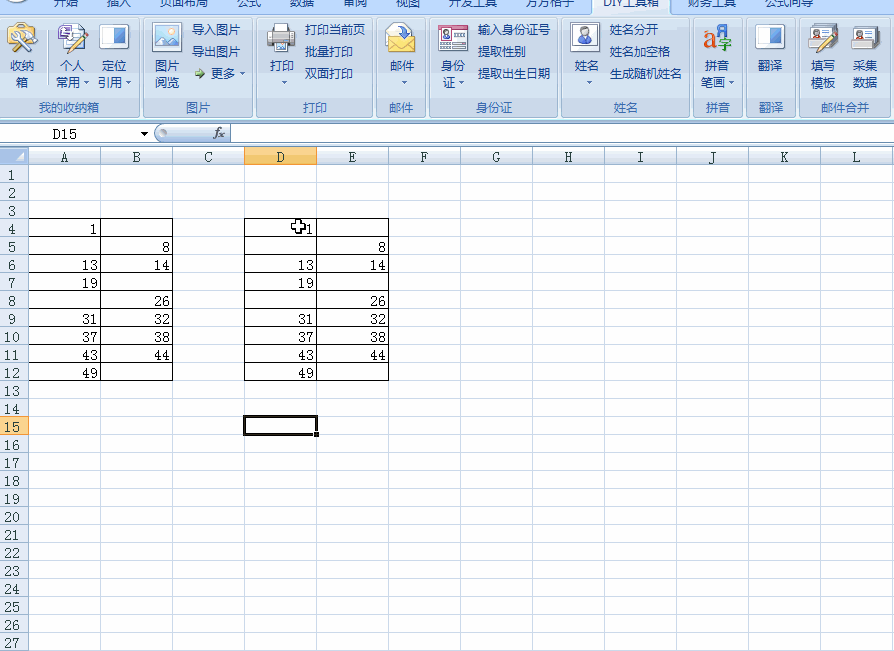894x651 pixels.
Task: Select row 20 header
Action: [x=13, y=517]
